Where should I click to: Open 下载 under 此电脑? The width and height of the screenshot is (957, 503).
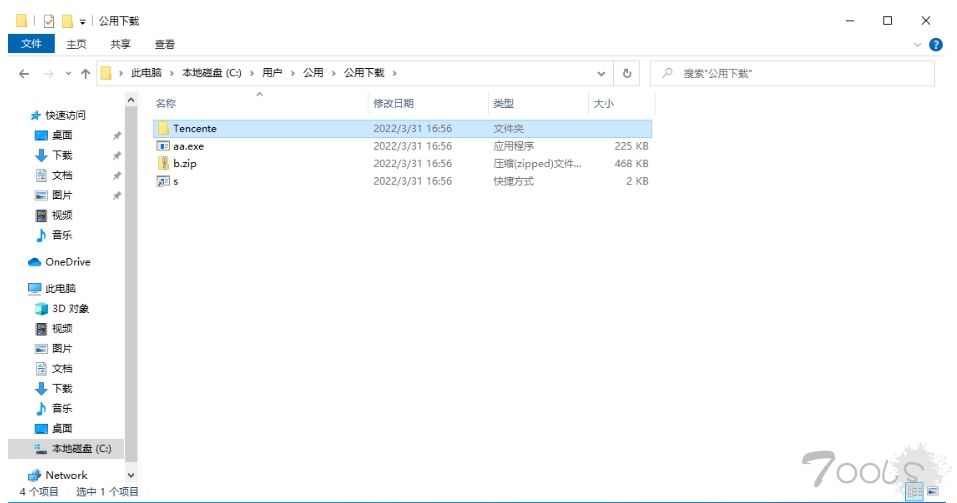[62, 388]
